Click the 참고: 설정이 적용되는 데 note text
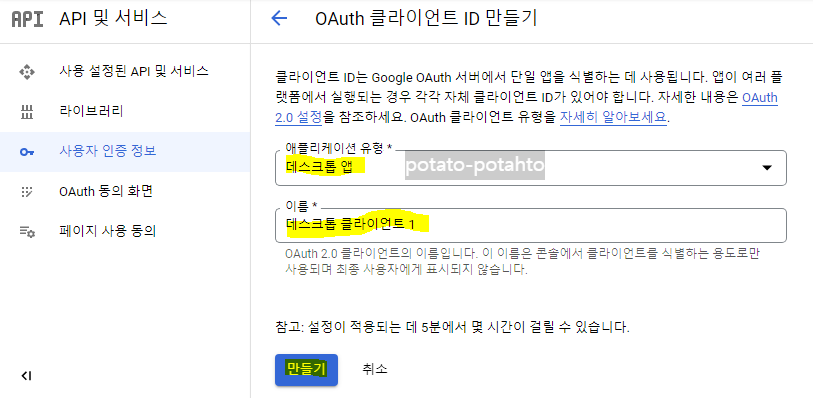Screen dimensions: 813x398 coord(452,328)
